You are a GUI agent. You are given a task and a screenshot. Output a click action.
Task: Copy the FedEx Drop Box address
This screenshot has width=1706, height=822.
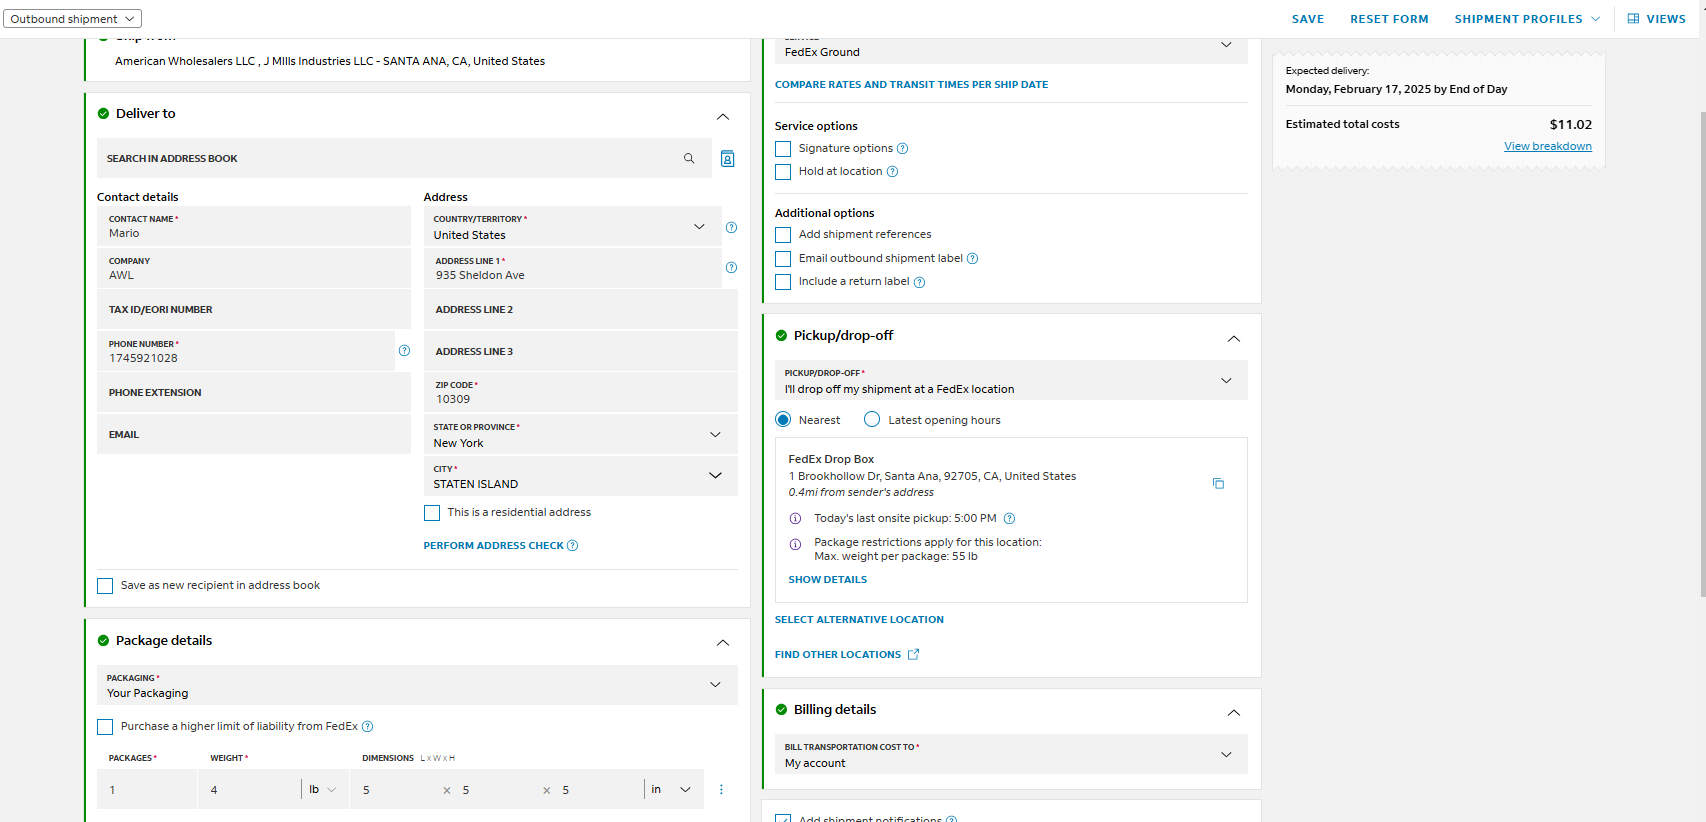click(x=1218, y=483)
